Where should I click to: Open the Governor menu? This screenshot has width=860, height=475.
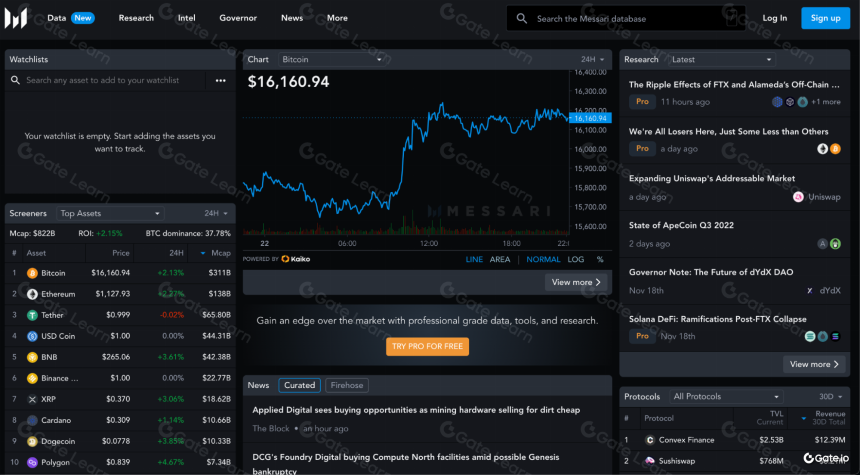pos(238,18)
